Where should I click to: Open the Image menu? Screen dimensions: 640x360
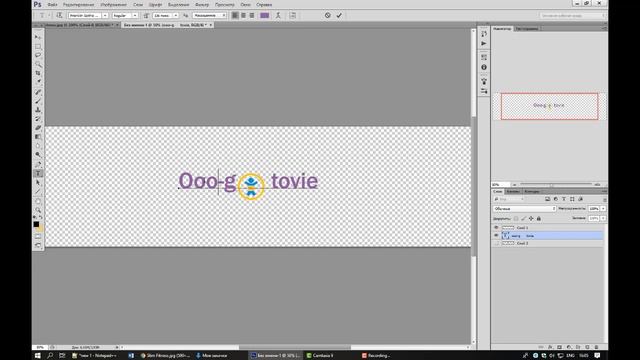(113, 4)
